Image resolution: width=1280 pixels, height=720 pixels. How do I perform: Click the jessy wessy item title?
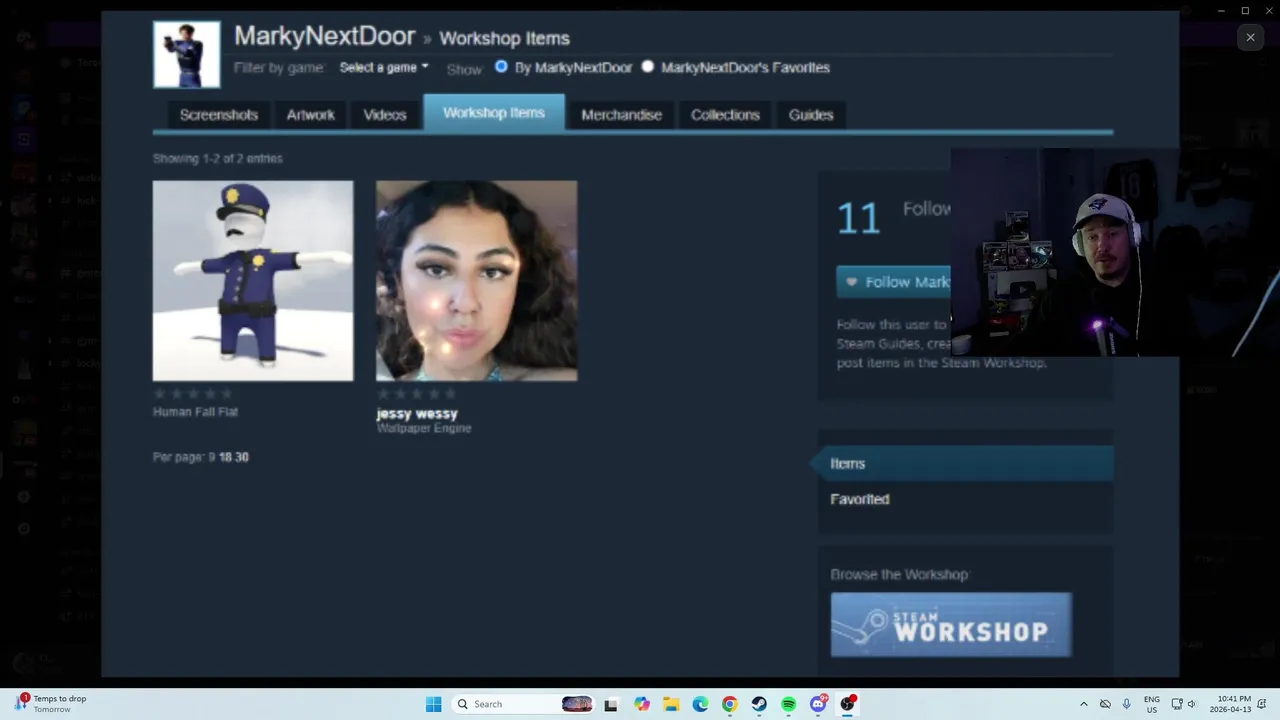click(417, 413)
